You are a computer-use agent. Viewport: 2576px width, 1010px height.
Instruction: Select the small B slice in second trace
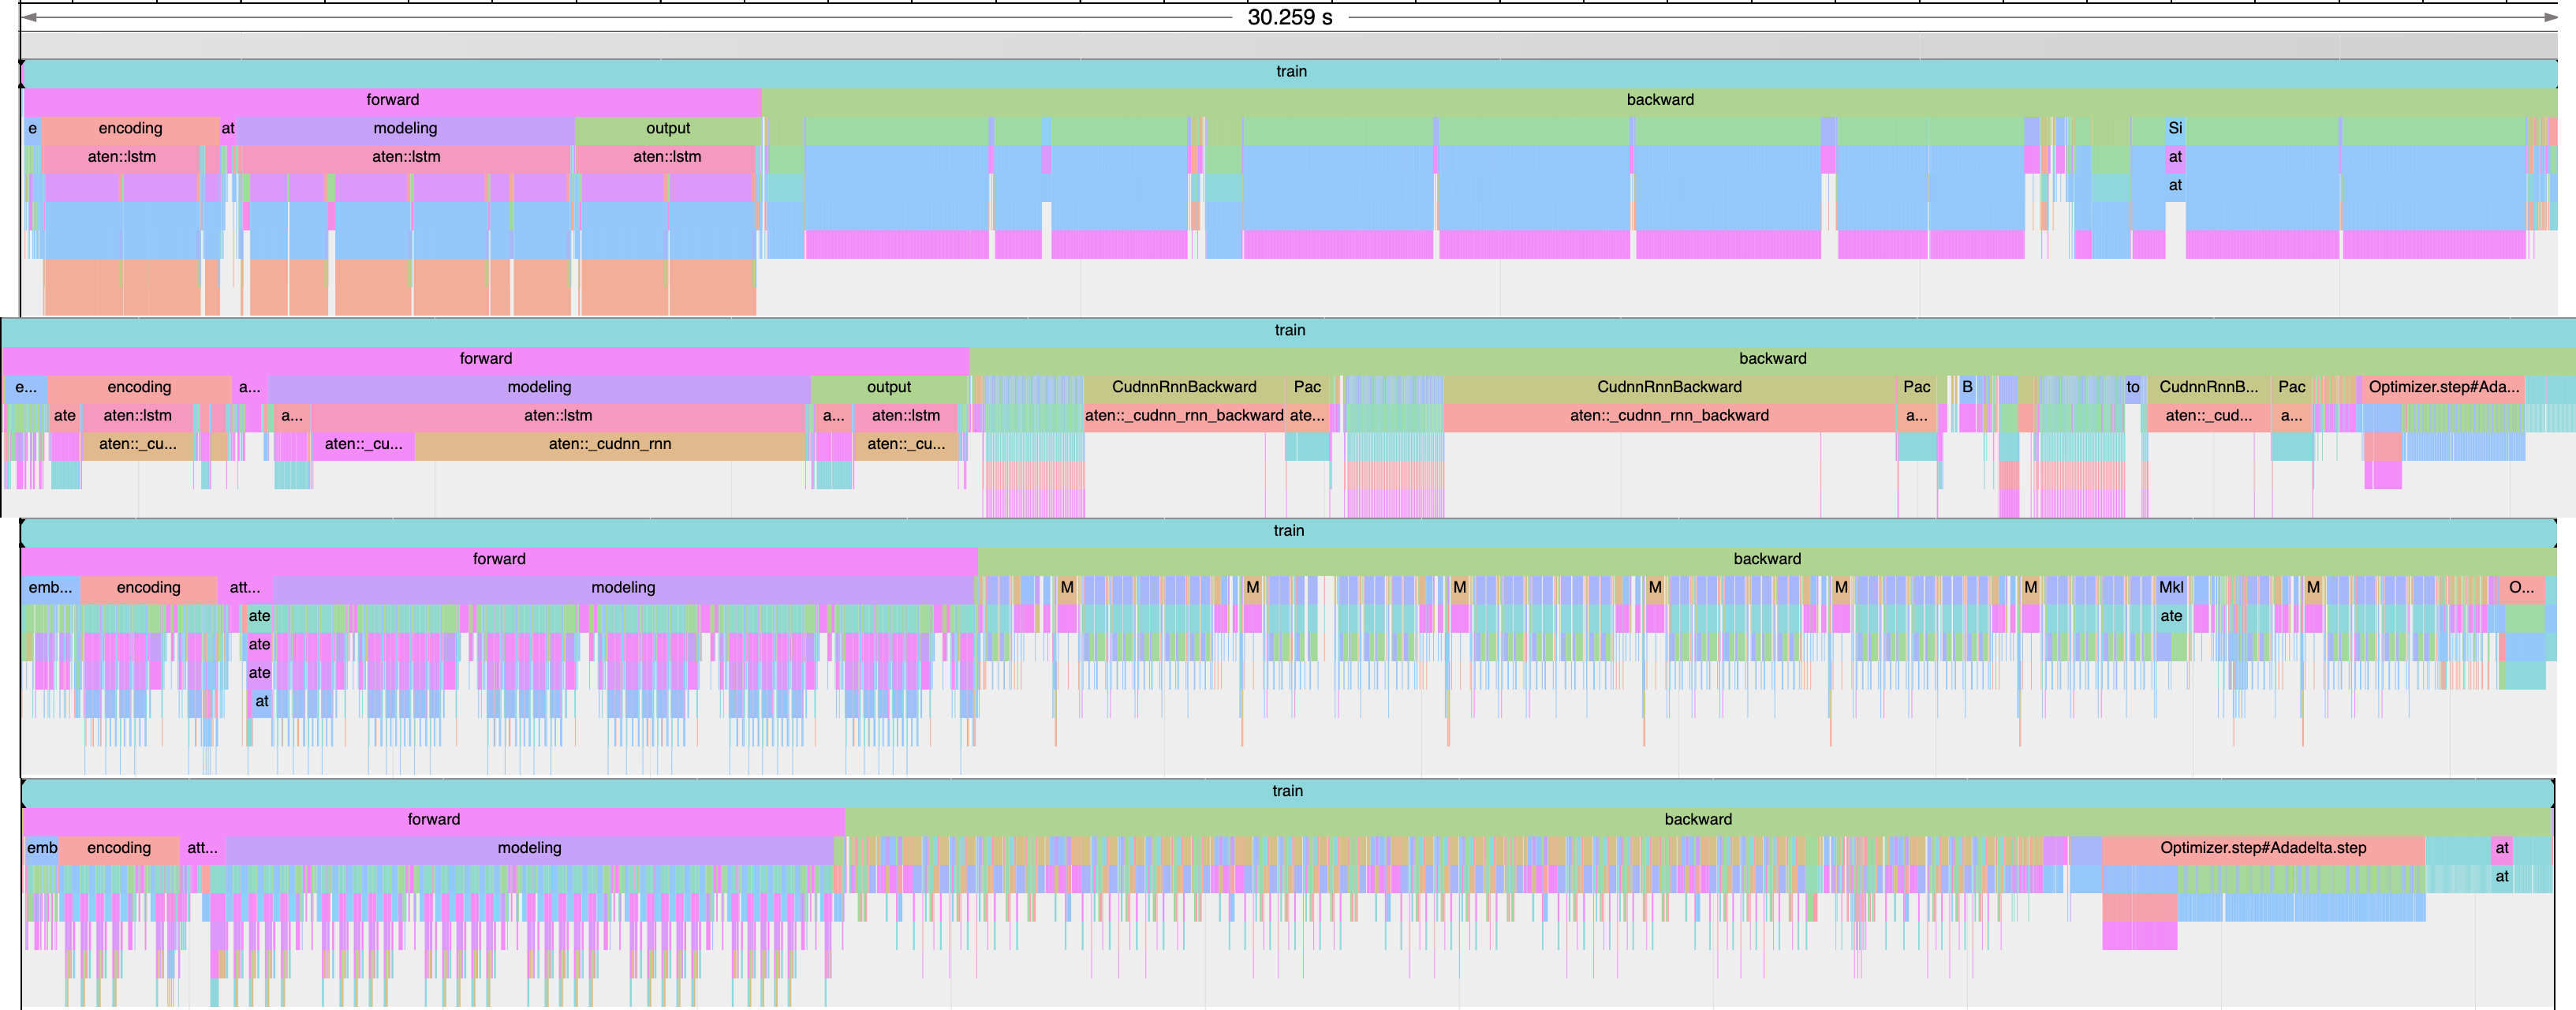pos(1966,387)
